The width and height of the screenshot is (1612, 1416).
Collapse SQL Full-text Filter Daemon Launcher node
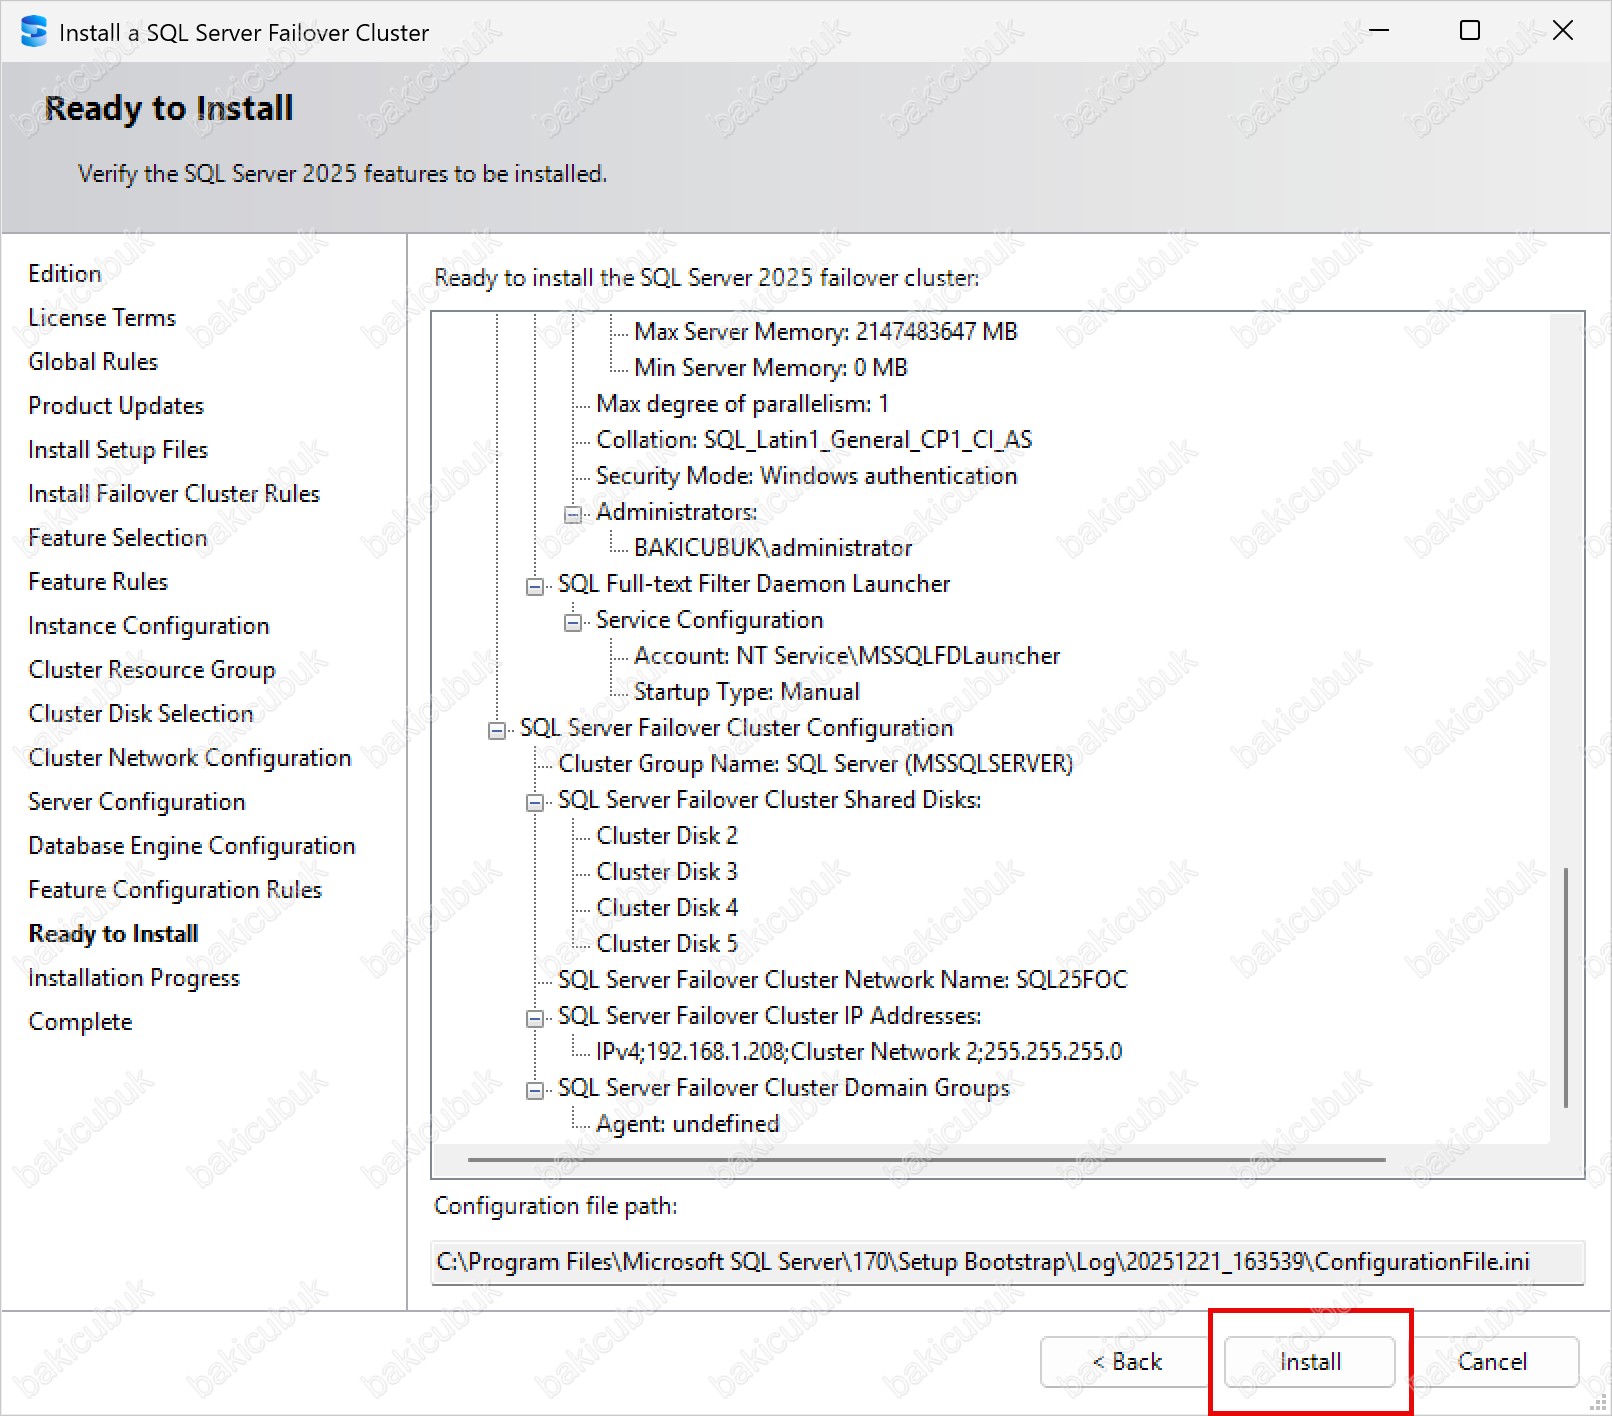click(x=535, y=586)
